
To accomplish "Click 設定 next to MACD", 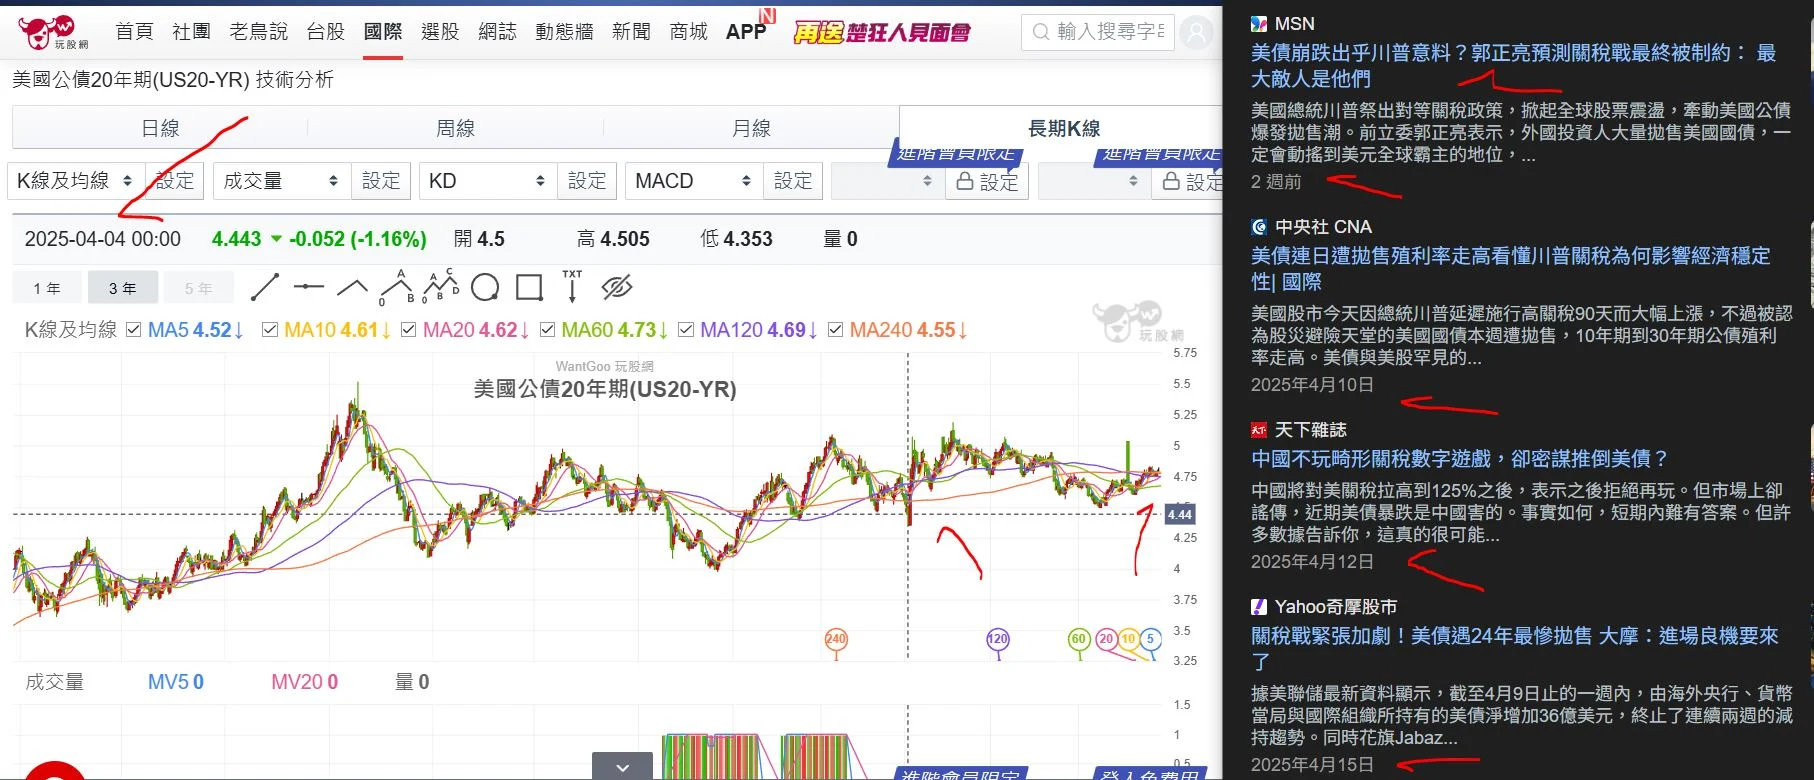I will 793,181.
